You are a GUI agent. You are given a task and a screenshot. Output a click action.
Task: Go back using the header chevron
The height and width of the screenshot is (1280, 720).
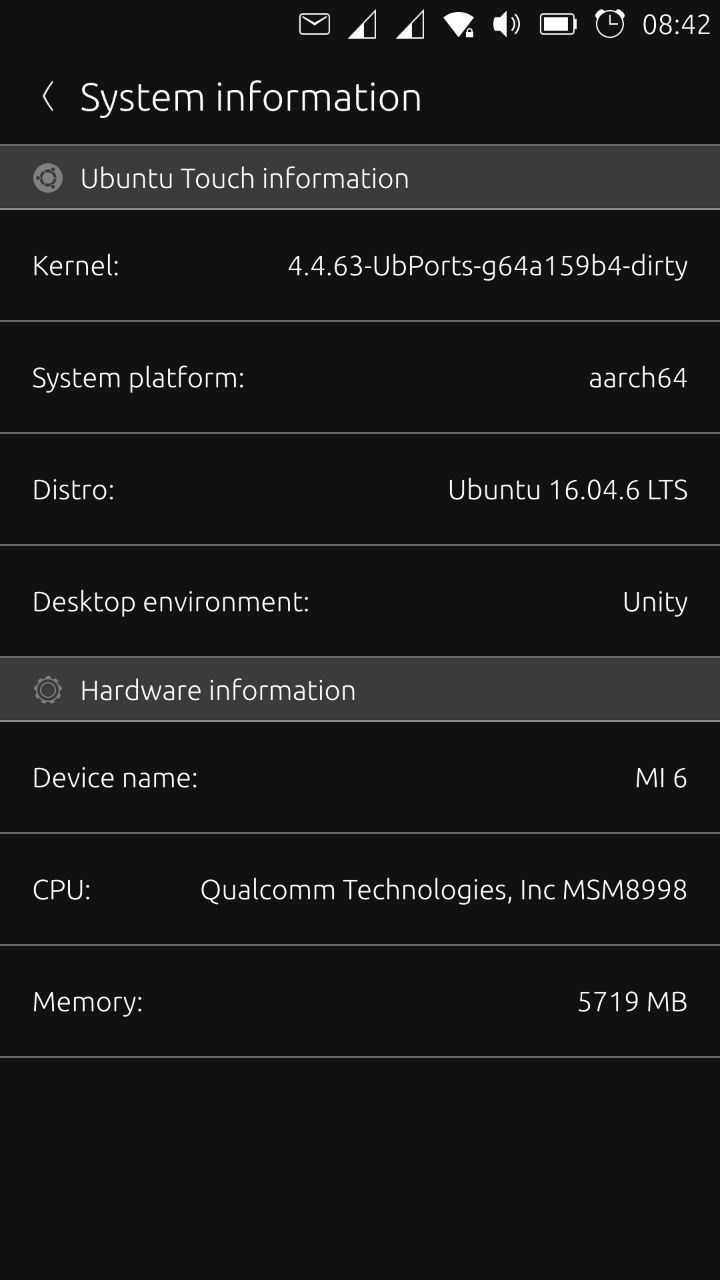(x=47, y=97)
